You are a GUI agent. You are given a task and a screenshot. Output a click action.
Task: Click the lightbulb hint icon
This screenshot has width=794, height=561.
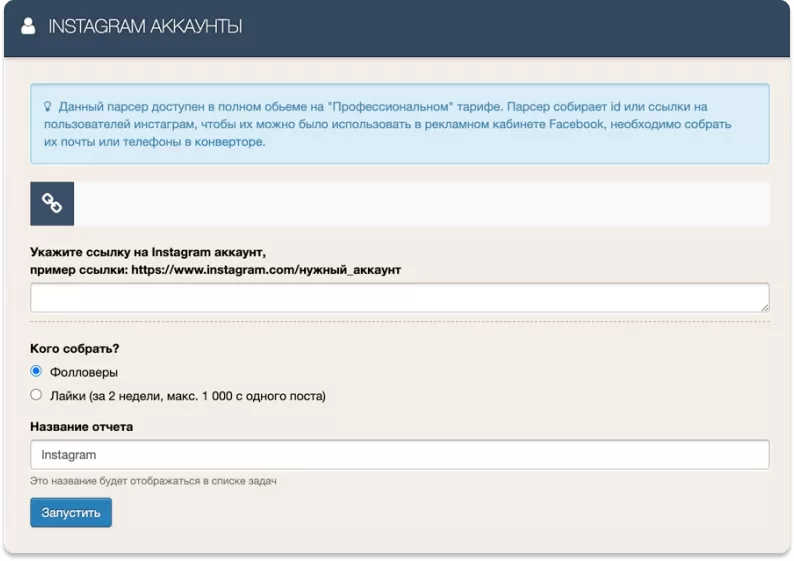(x=48, y=106)
